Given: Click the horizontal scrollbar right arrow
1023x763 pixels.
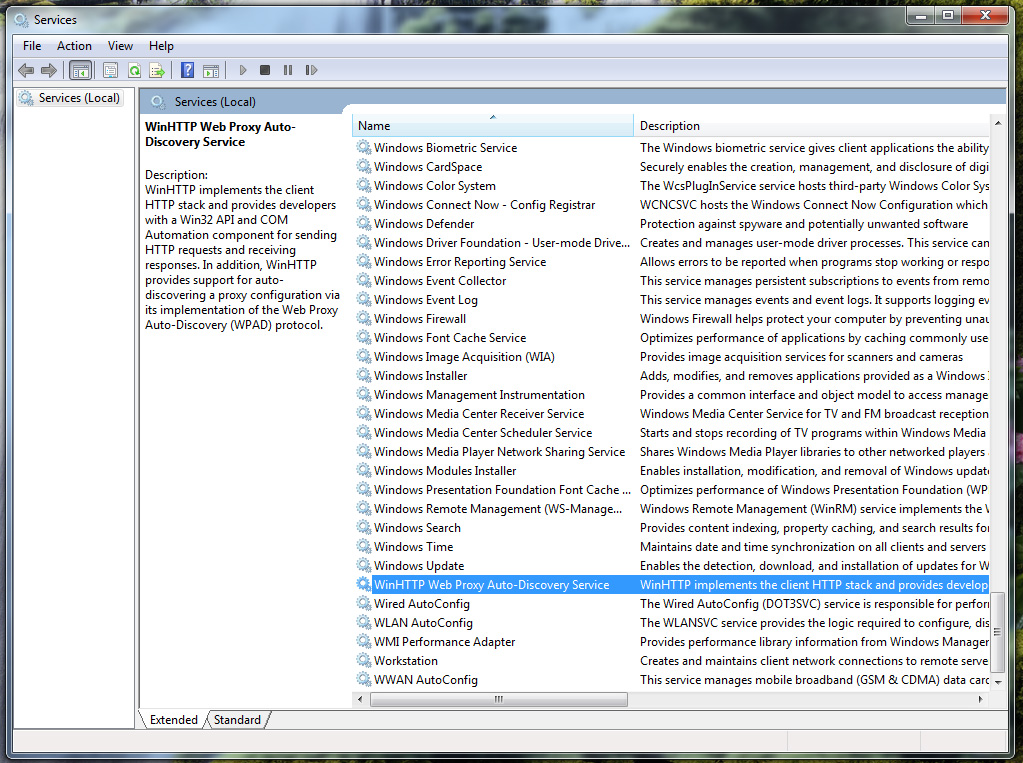Looking at the screenshot, I should point(981,699).
